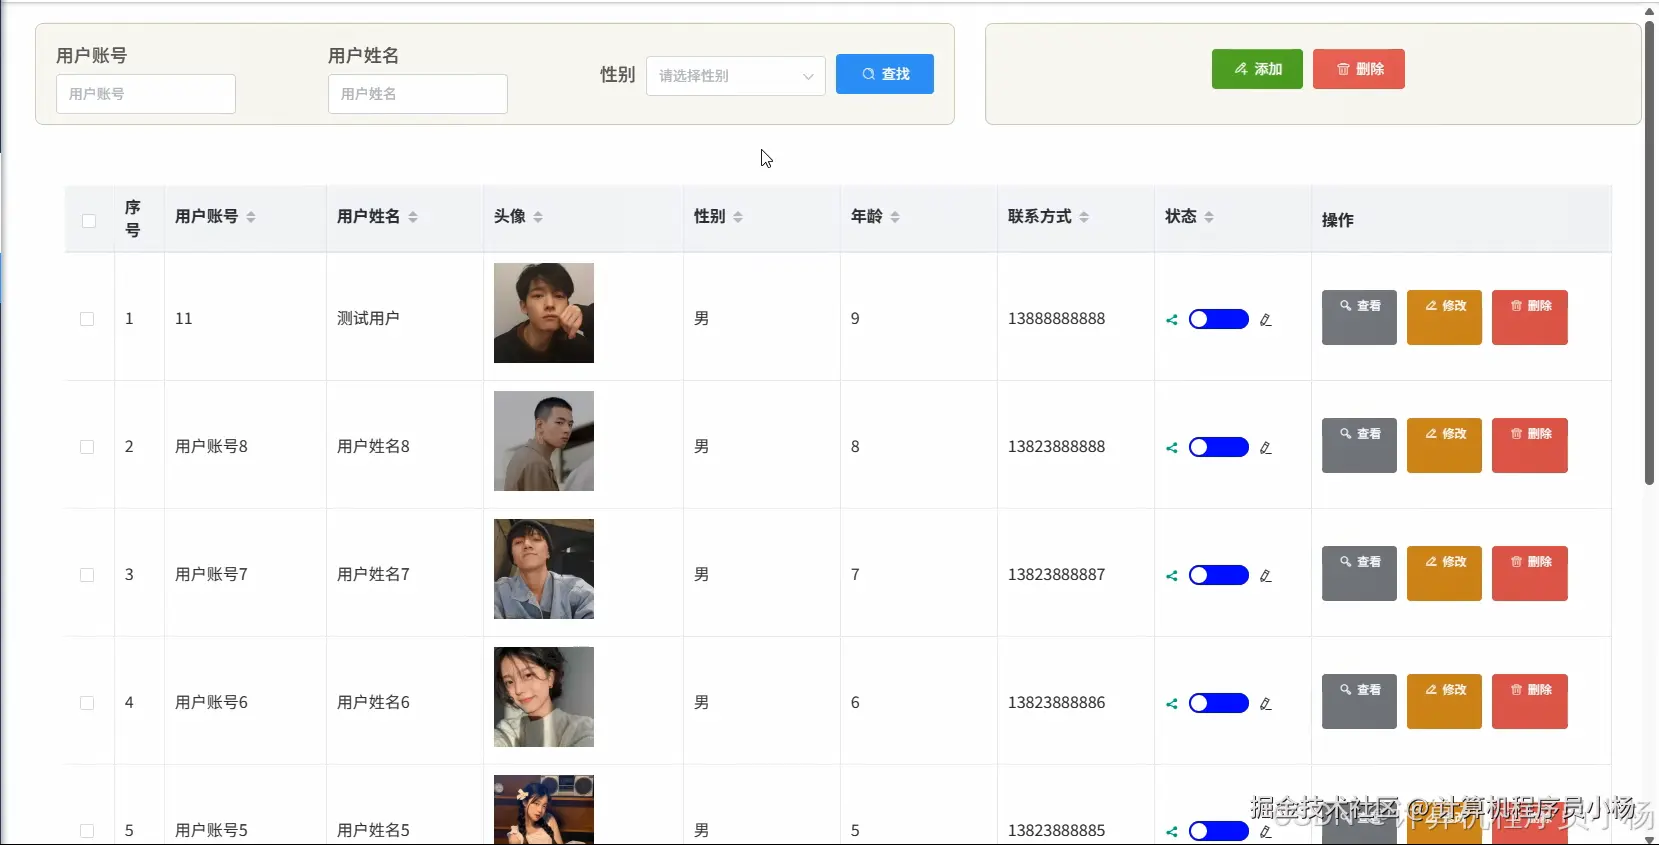1659x845 pixels.
Task: Toggle status switch for 用户姓名7
Action: [1218, 575]
